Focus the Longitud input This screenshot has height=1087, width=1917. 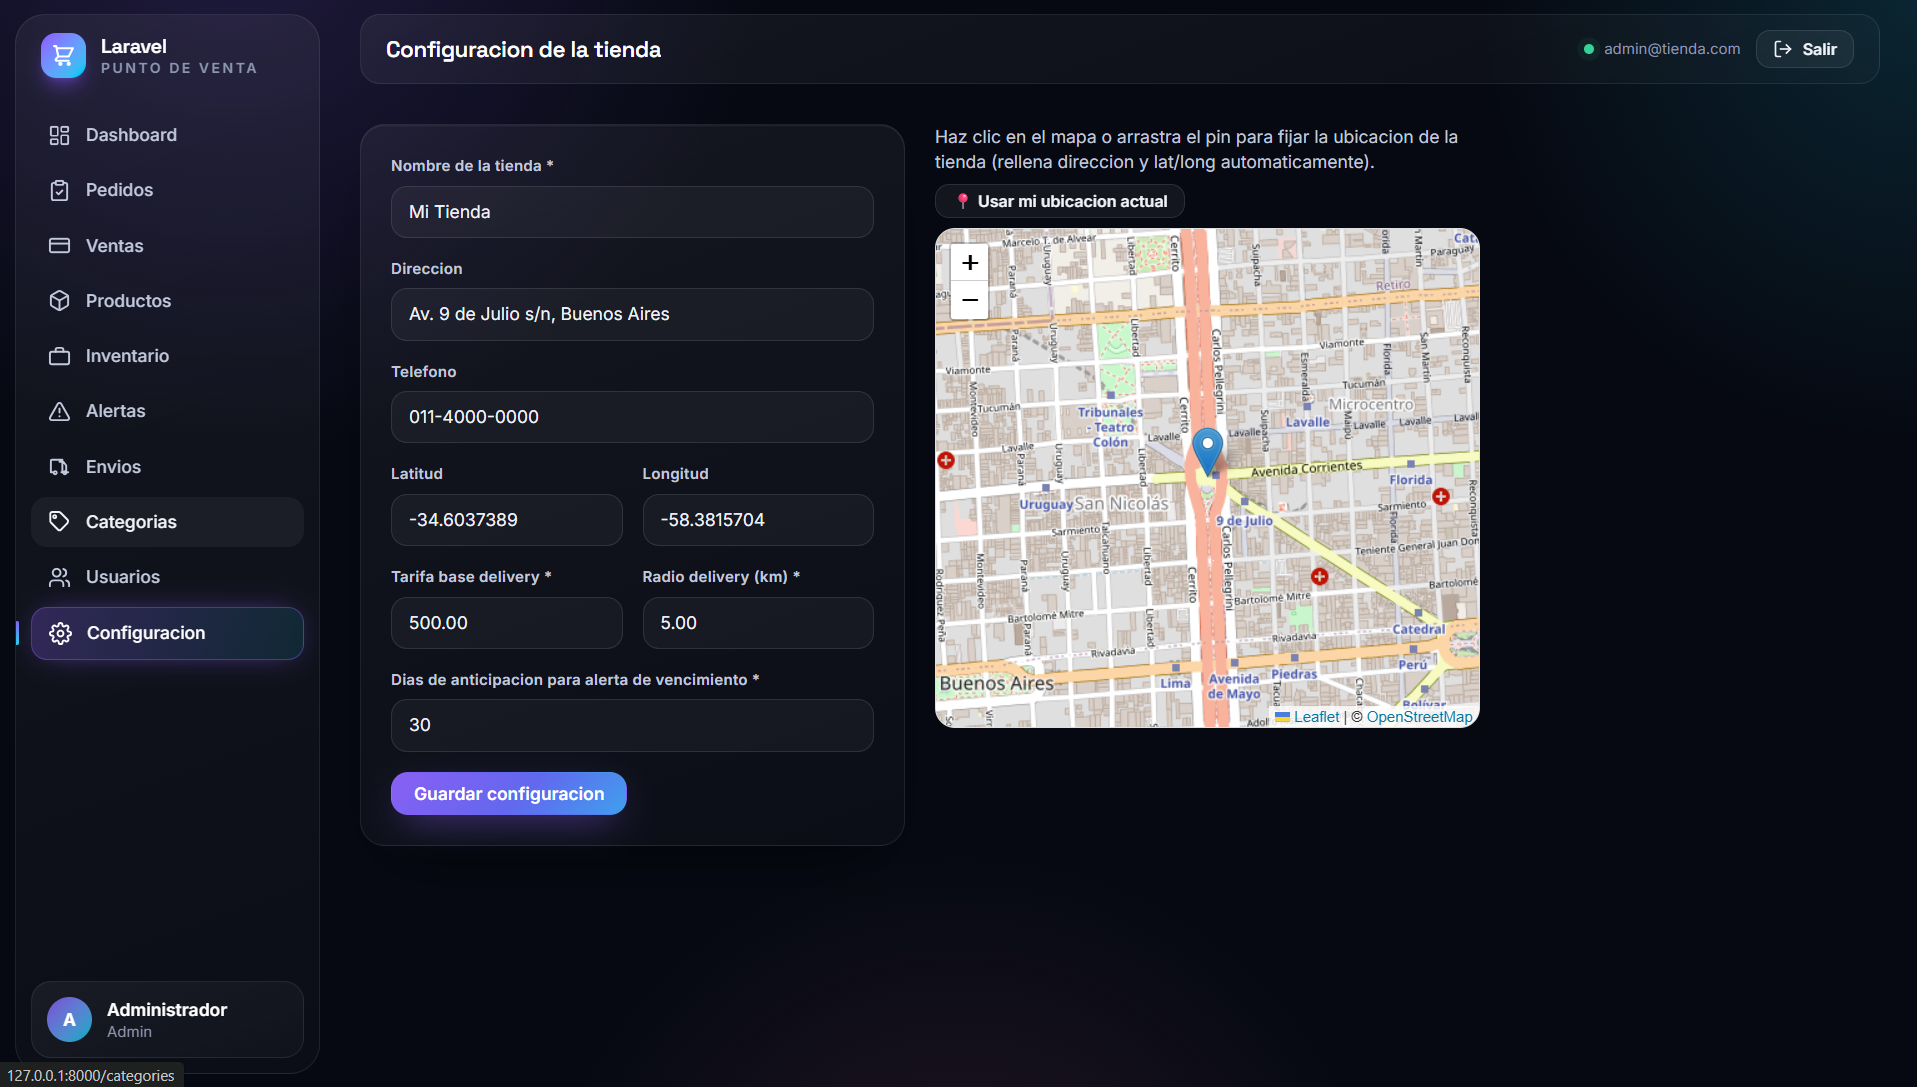[x=758, y=520]
